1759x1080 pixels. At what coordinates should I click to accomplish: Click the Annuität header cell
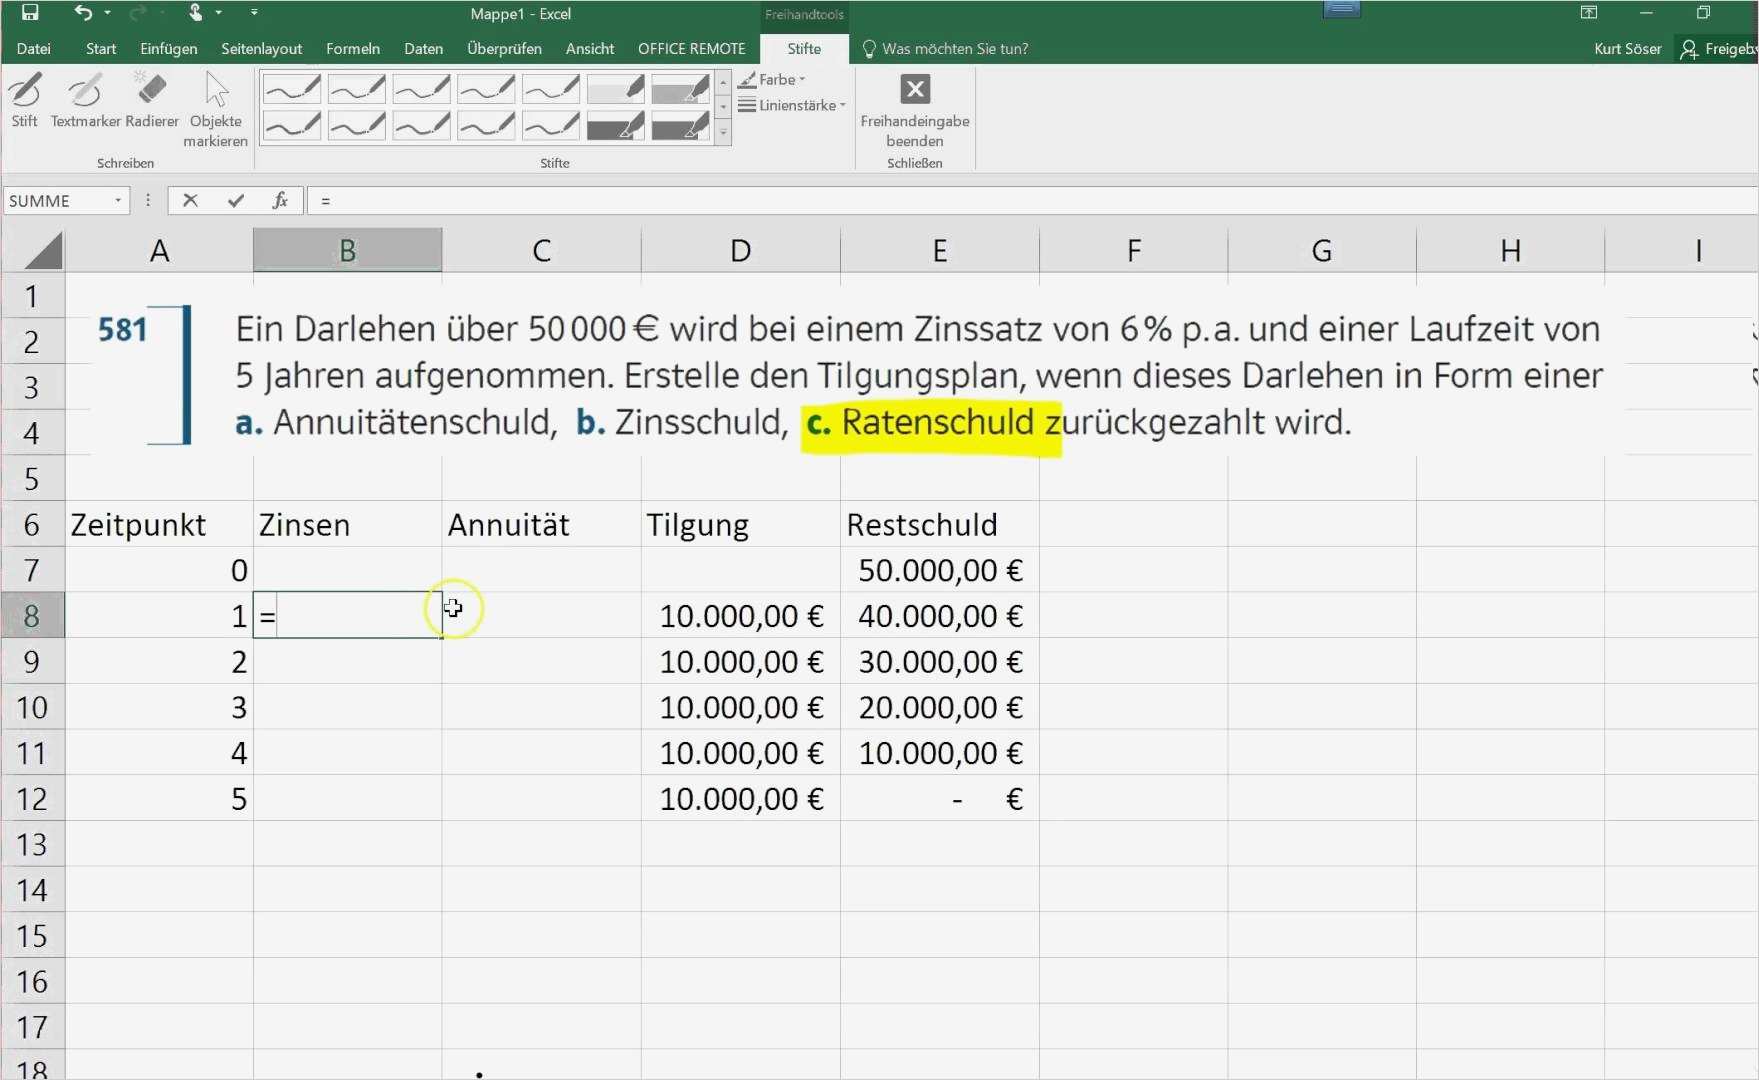pos(541,525)
